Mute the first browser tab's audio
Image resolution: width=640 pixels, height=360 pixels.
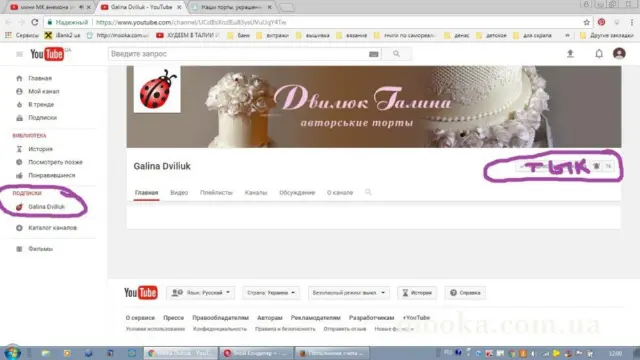[x=81, y=7]
